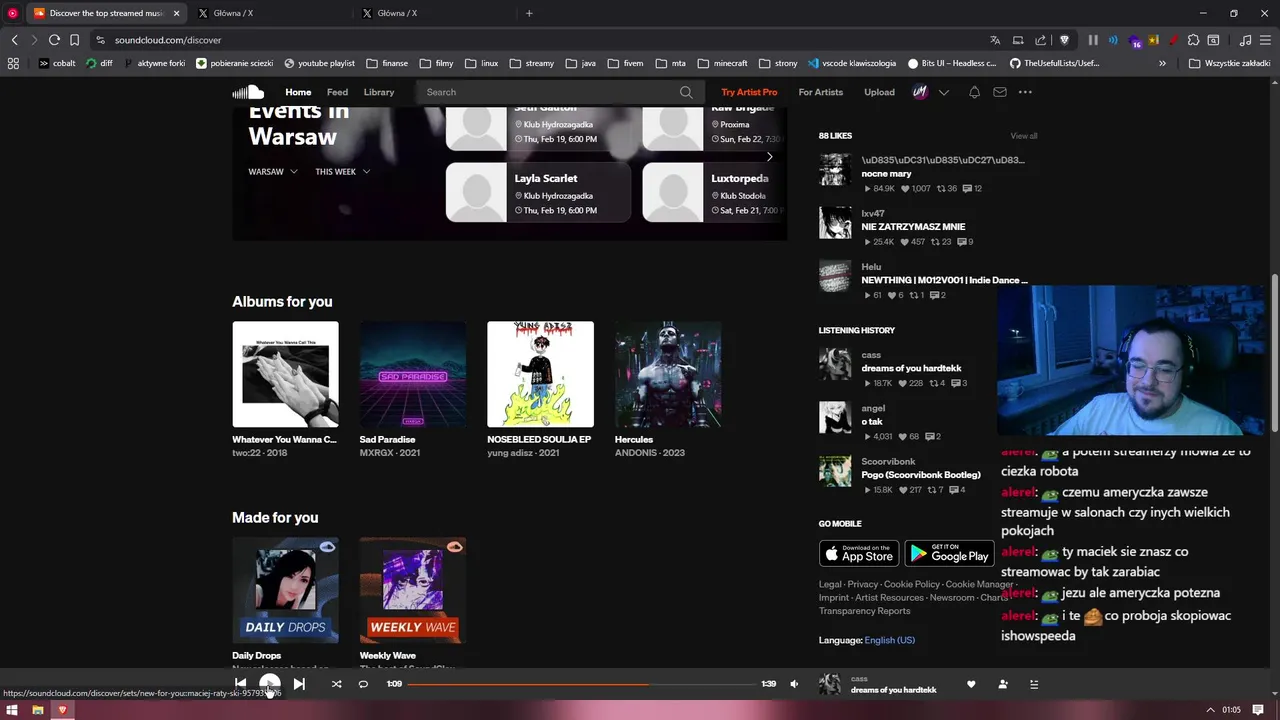Click Get it on Google Play badge
The image size is (1280, 720).
pyautogui.click(x=949, y=553)
